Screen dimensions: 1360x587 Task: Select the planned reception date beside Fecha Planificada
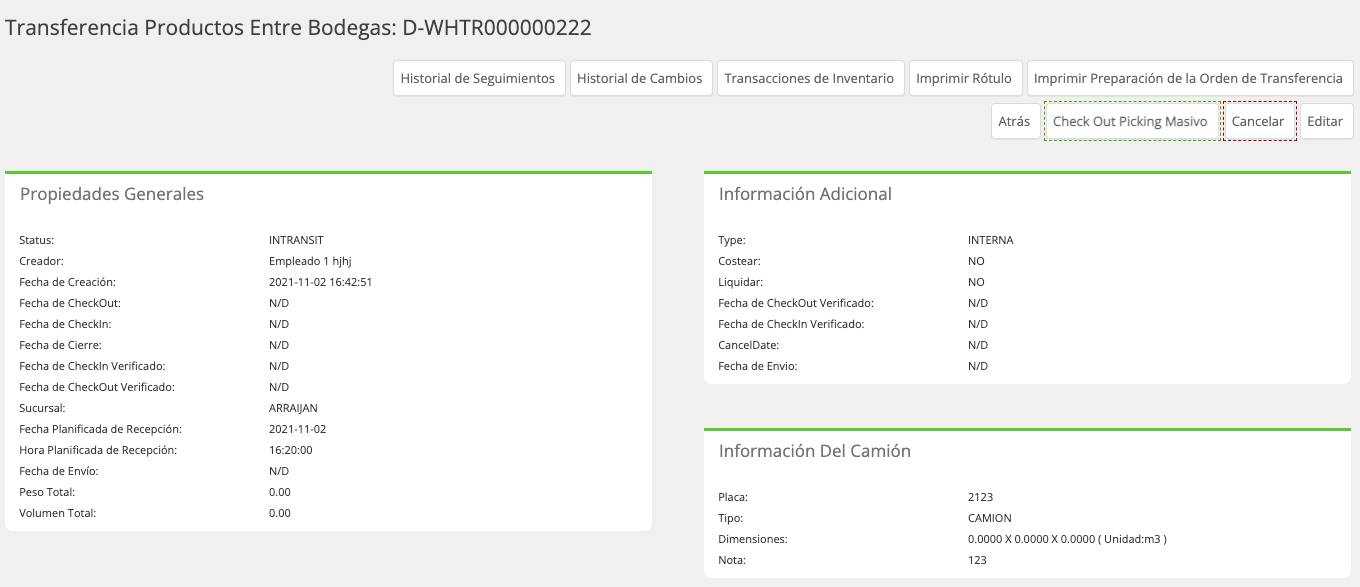click(x=298, y=429)
